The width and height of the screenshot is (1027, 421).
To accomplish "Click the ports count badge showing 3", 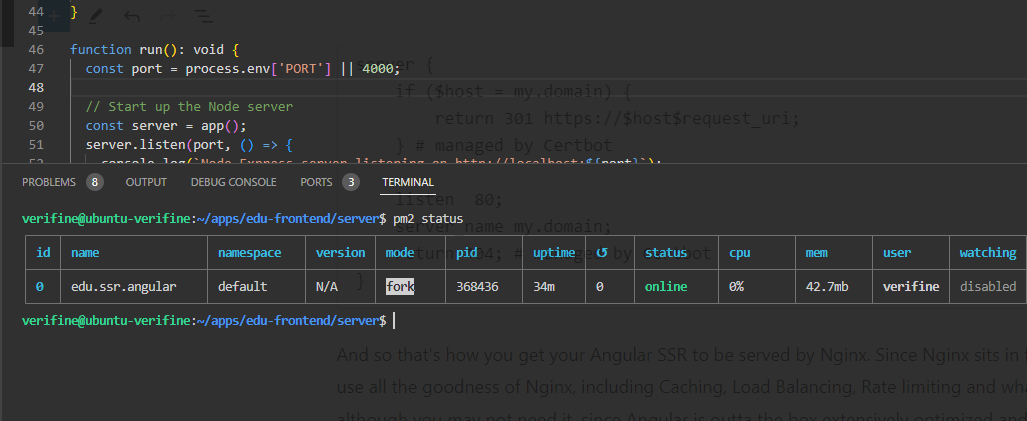I will pyautogui.click(x=351, y=182).
